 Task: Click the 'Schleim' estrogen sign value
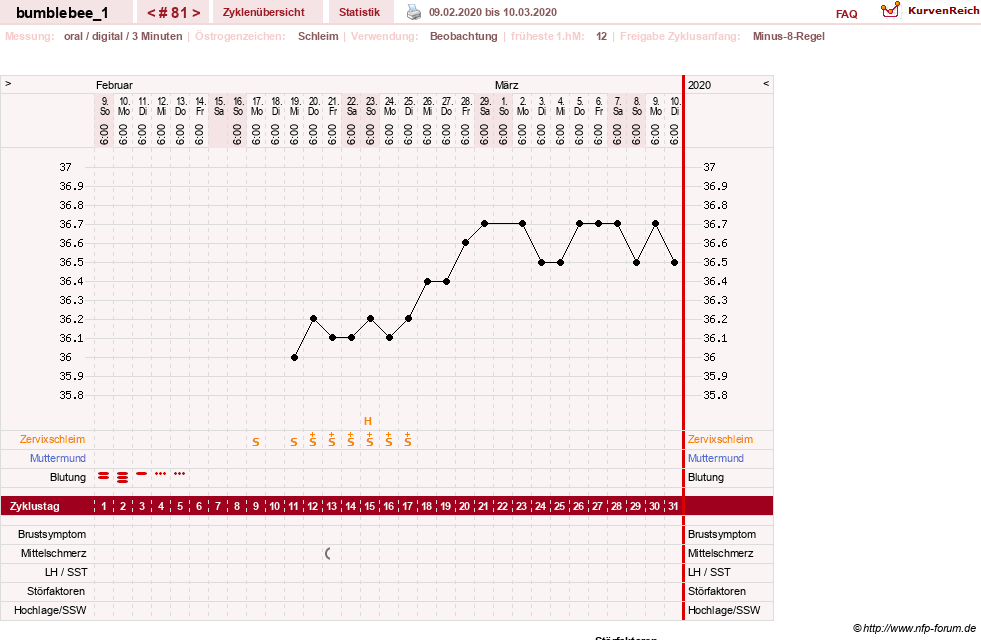[x=318, y=36]
